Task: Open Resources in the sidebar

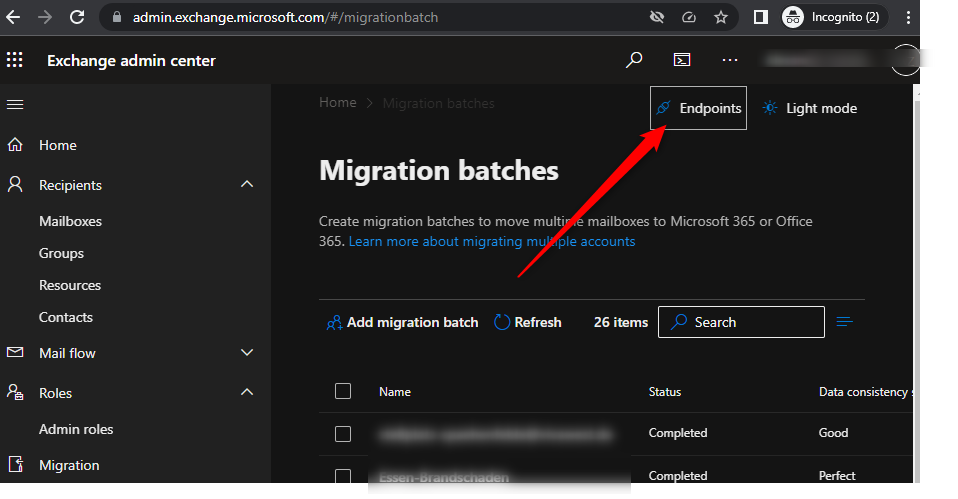Action: (x=70, y=285)
